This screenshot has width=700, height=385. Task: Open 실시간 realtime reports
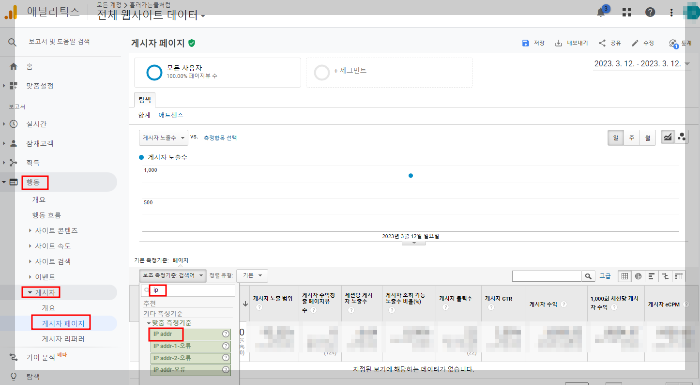tap(36, 124)
